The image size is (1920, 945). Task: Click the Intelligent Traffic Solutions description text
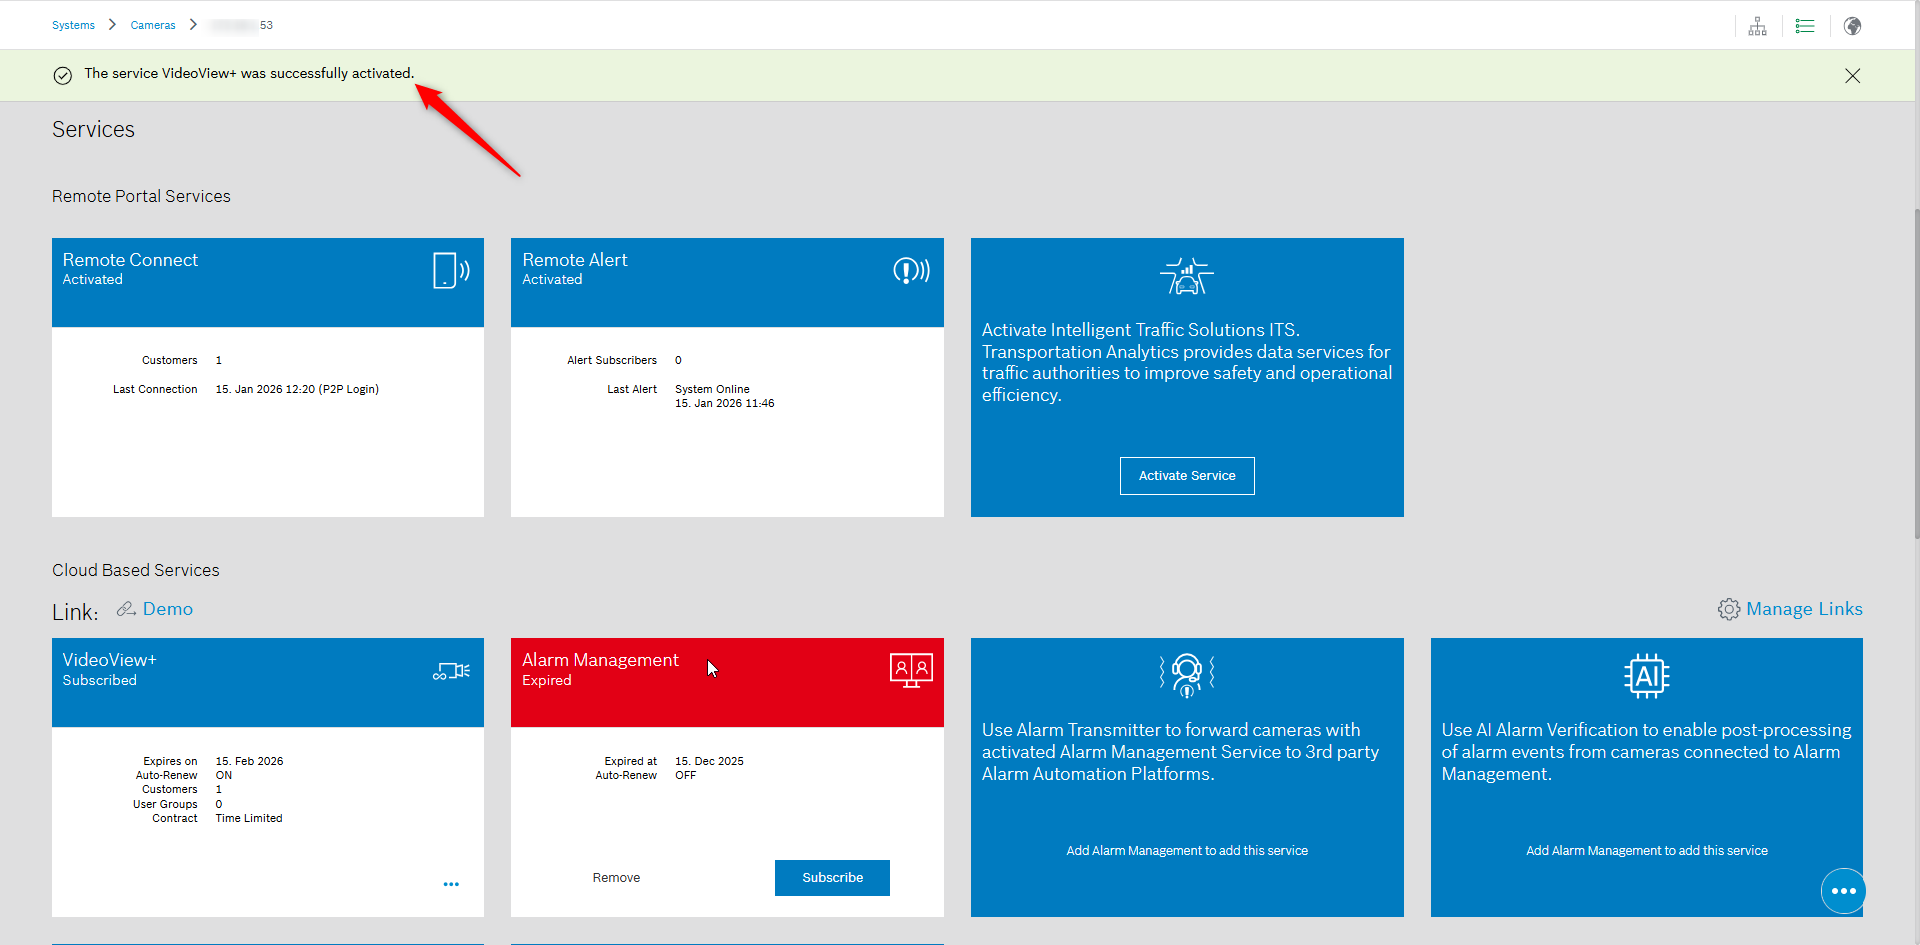pyautogui.click(x=1187, y=362)
